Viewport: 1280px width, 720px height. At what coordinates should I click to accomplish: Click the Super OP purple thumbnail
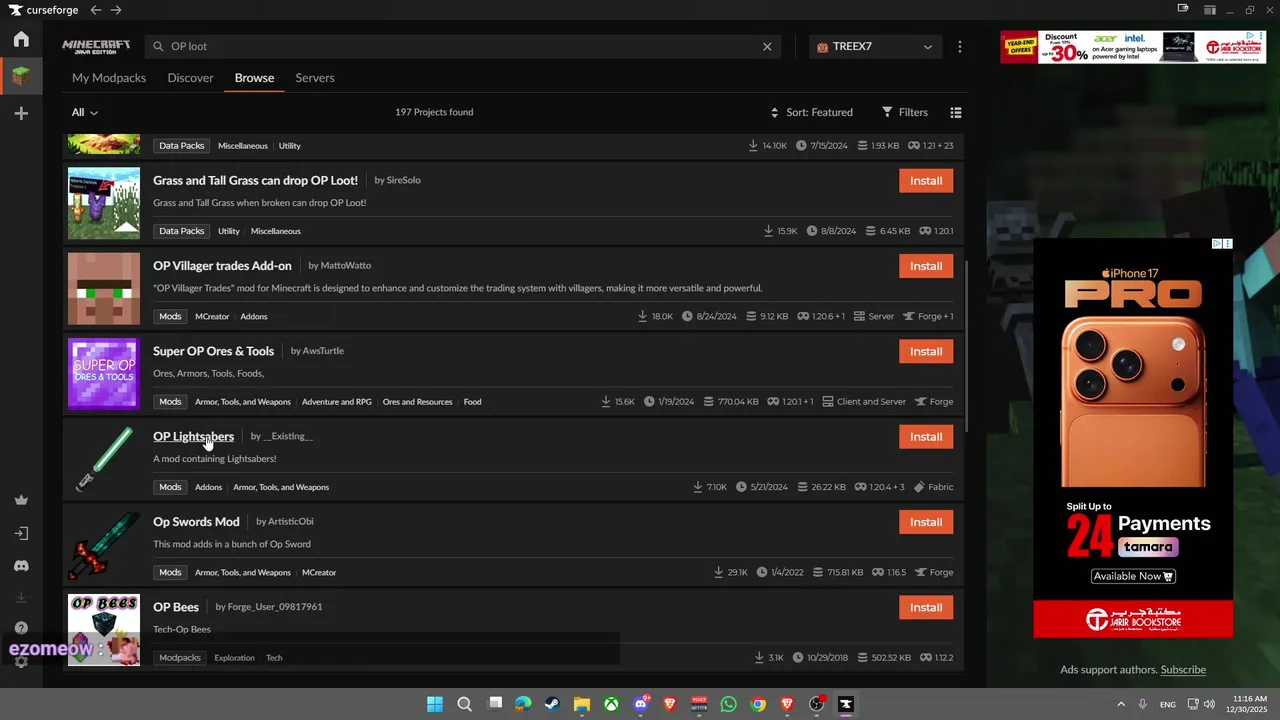coord(104,374)
